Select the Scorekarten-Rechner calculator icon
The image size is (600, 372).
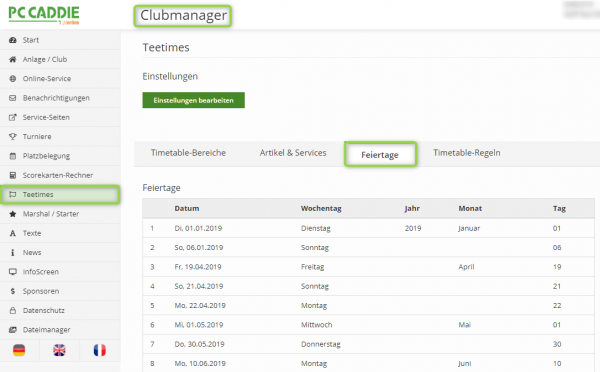pyautogui.click(x=13, y=175)
